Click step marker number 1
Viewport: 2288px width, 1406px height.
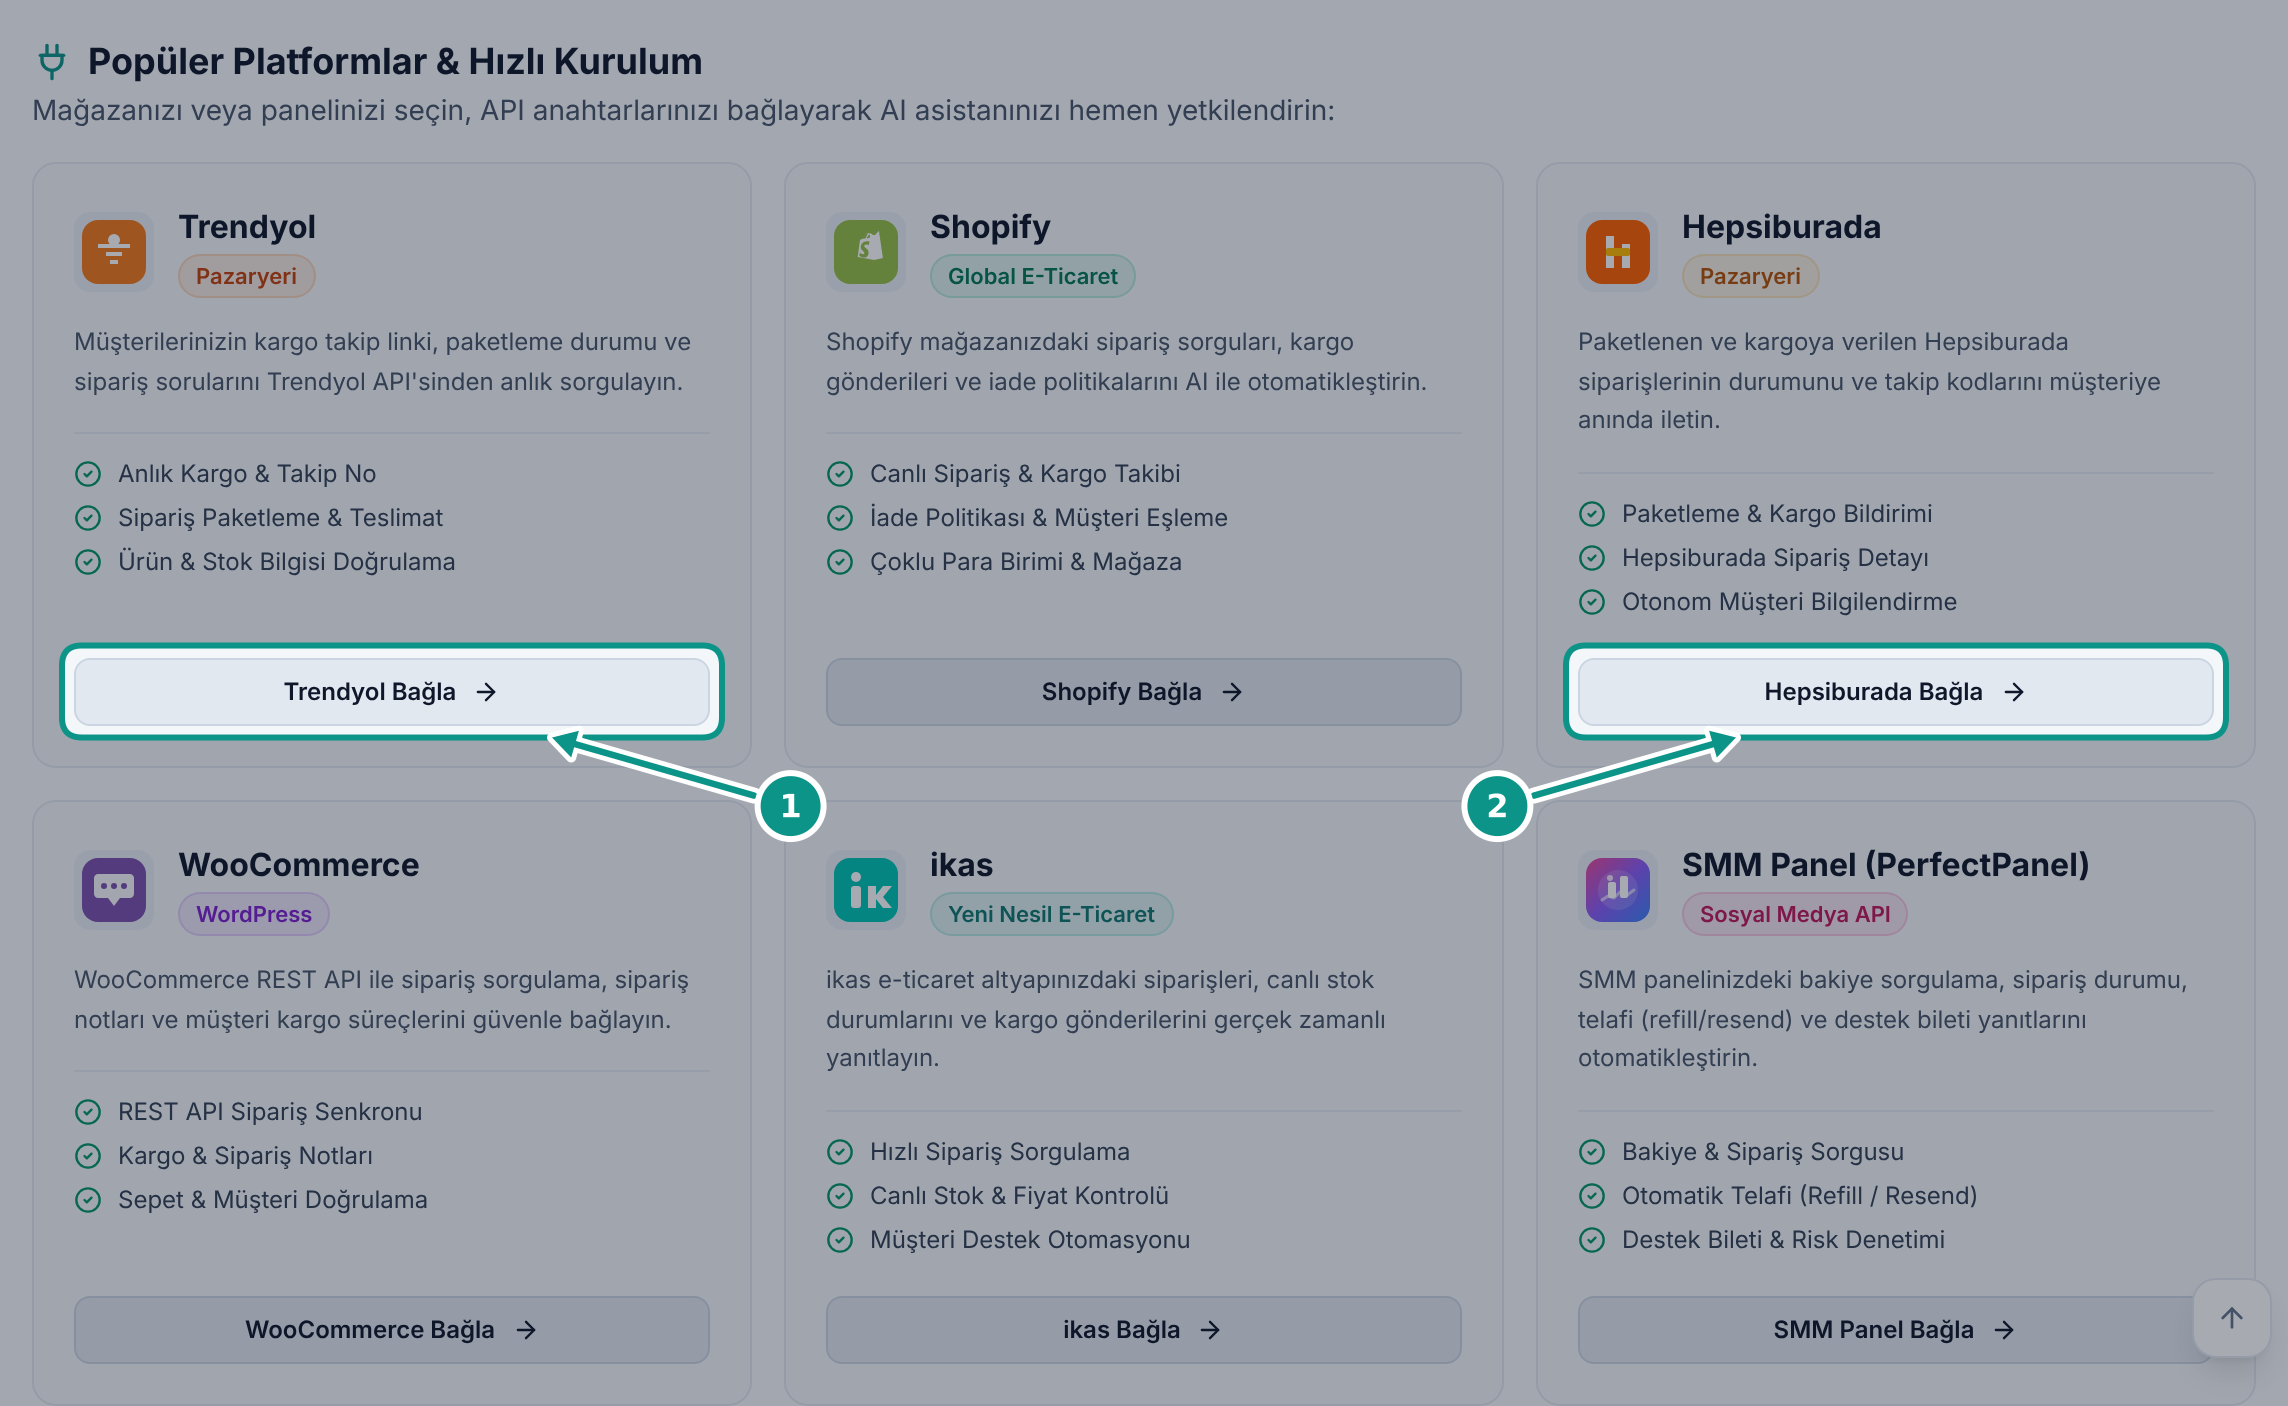(790, 806)
